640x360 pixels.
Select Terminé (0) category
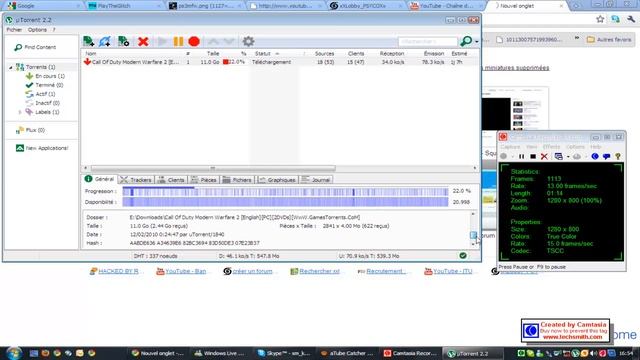[49, 85]
